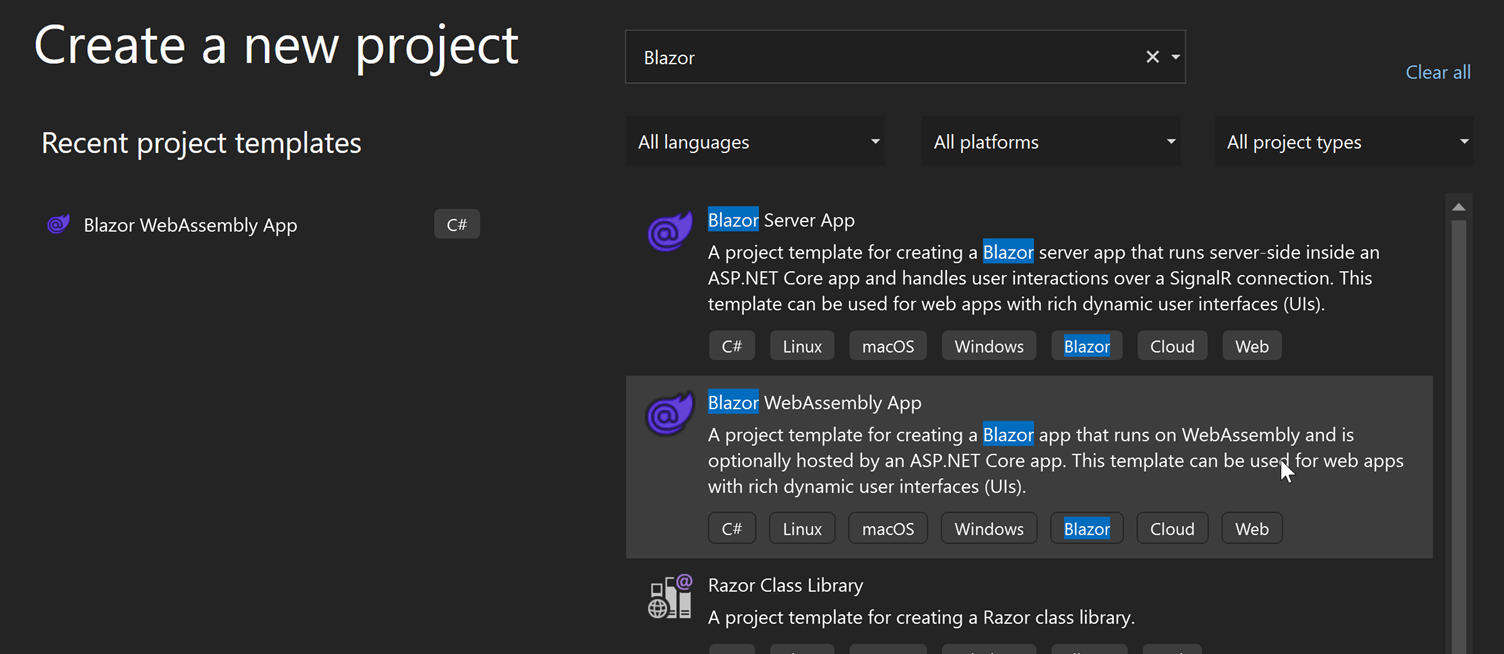Click the Blazor WebAssembly App template icon

tap(668, 412)
